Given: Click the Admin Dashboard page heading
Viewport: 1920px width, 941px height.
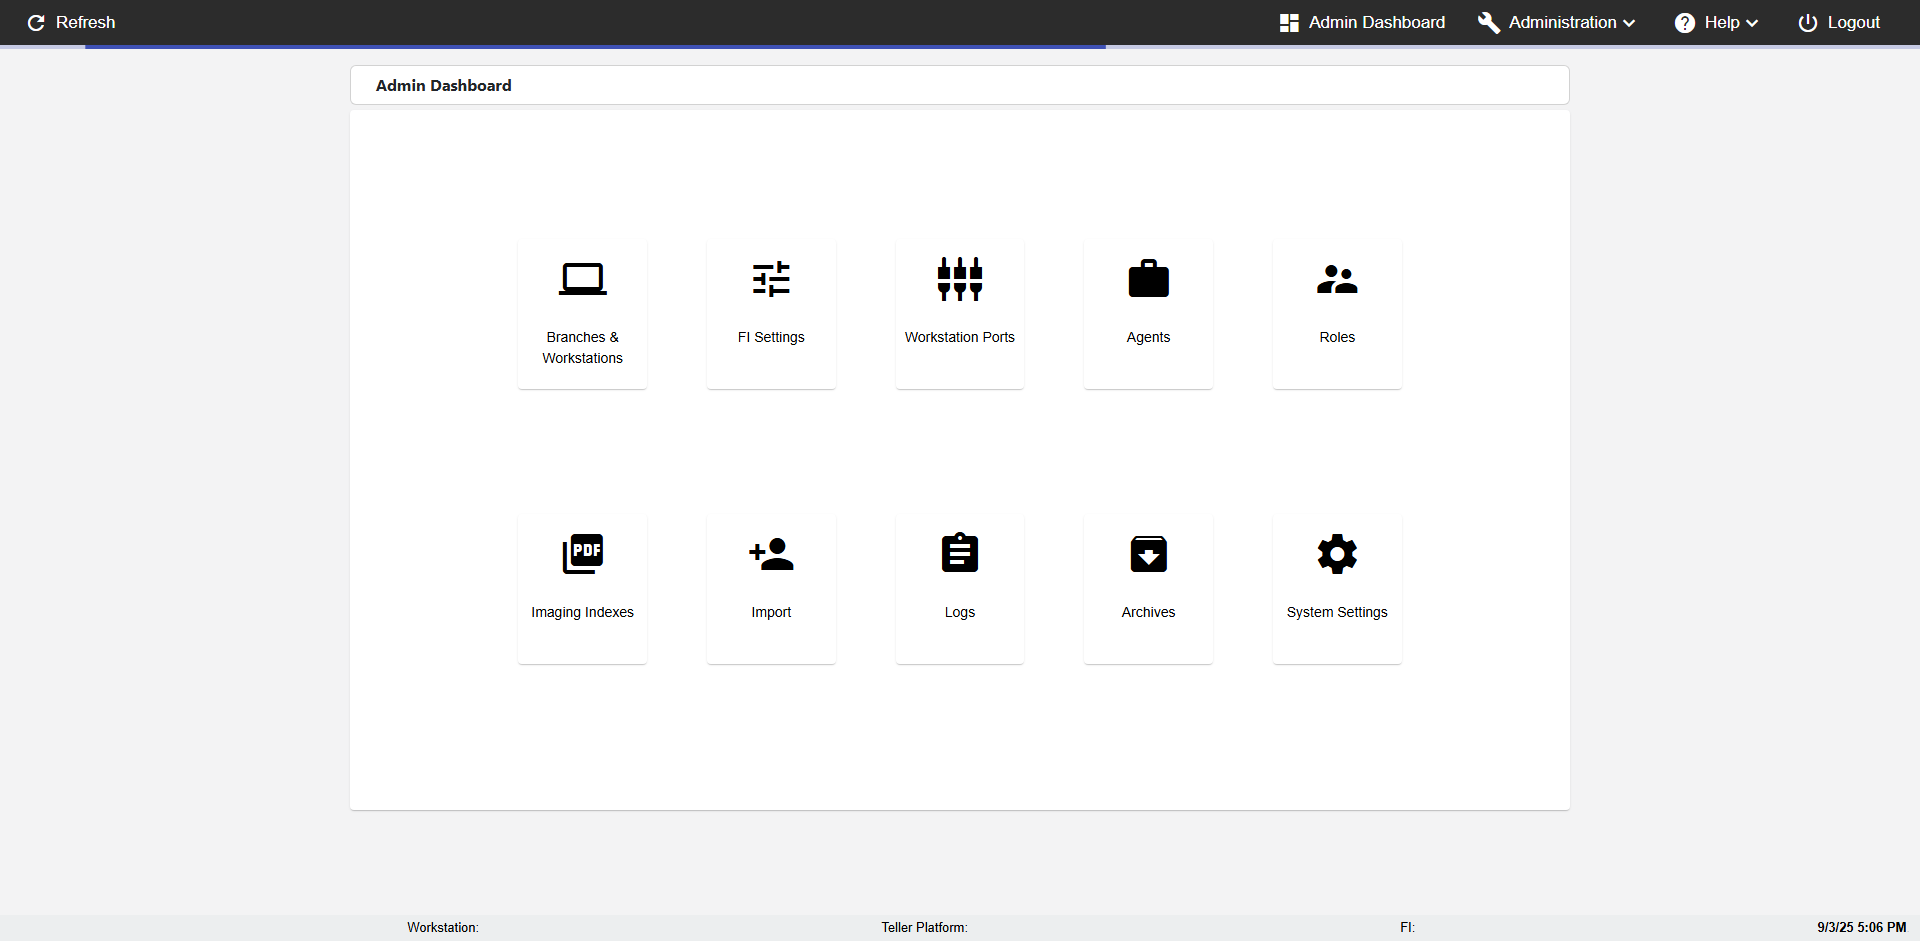Looking at the screenshot, I should (444, 86).
